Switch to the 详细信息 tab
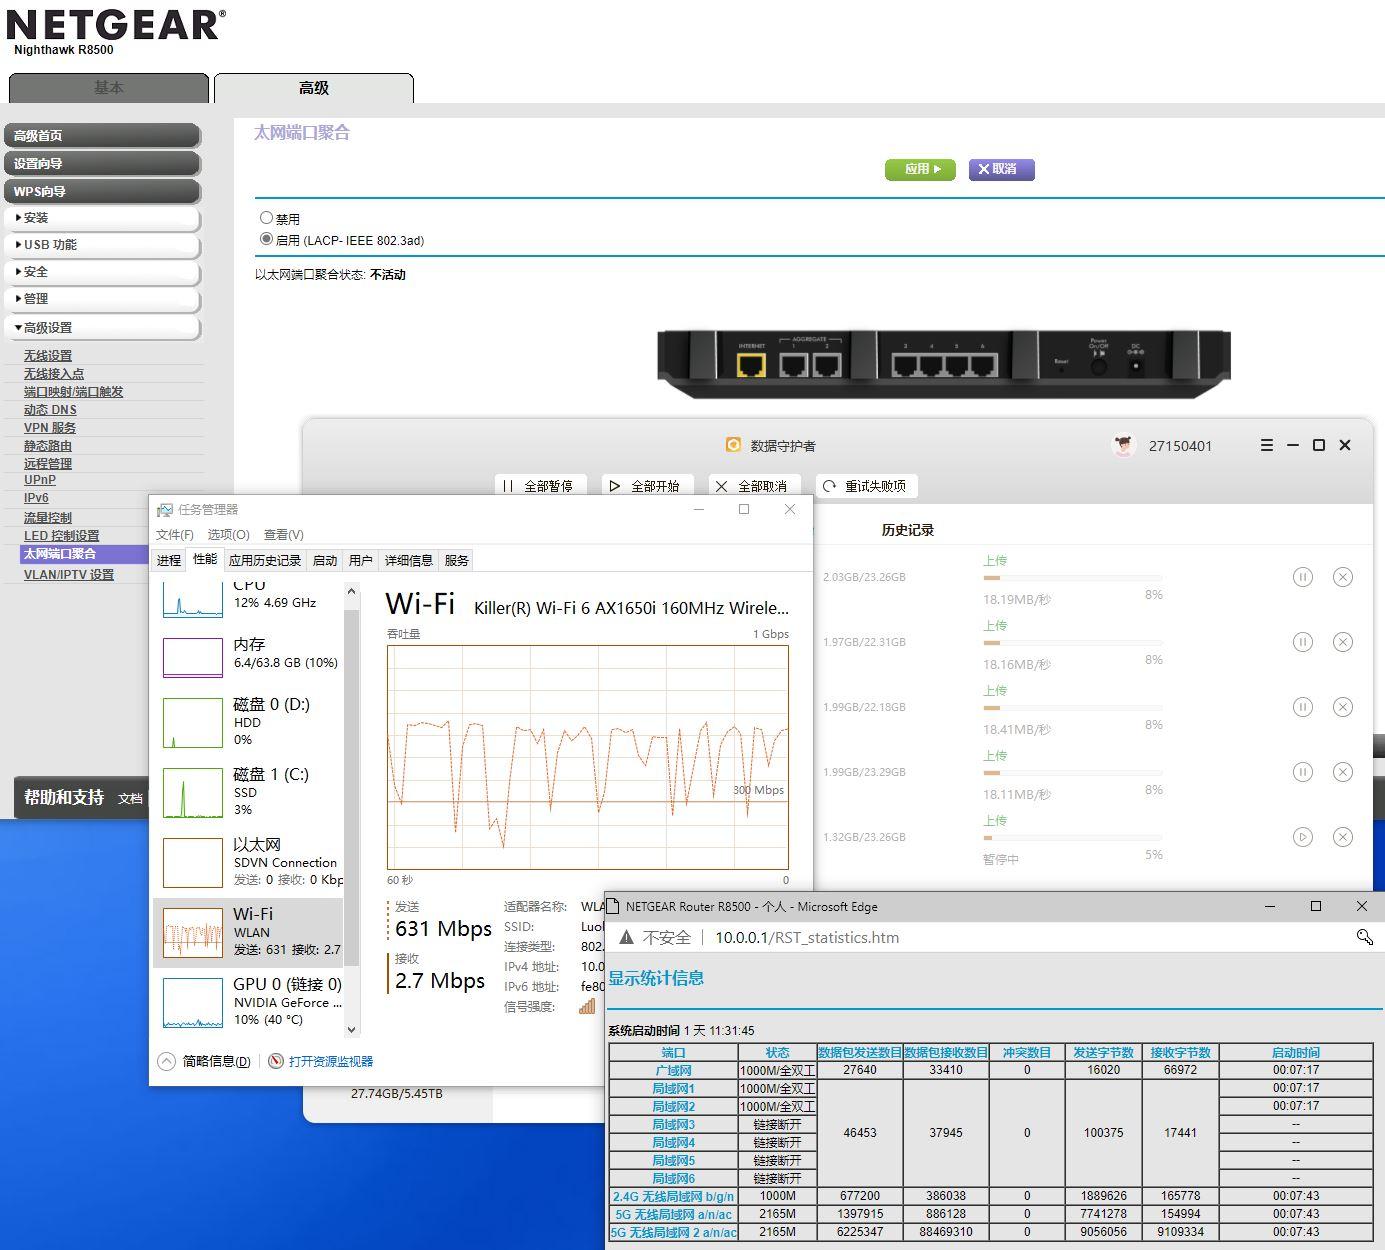 tap(409, 561)
